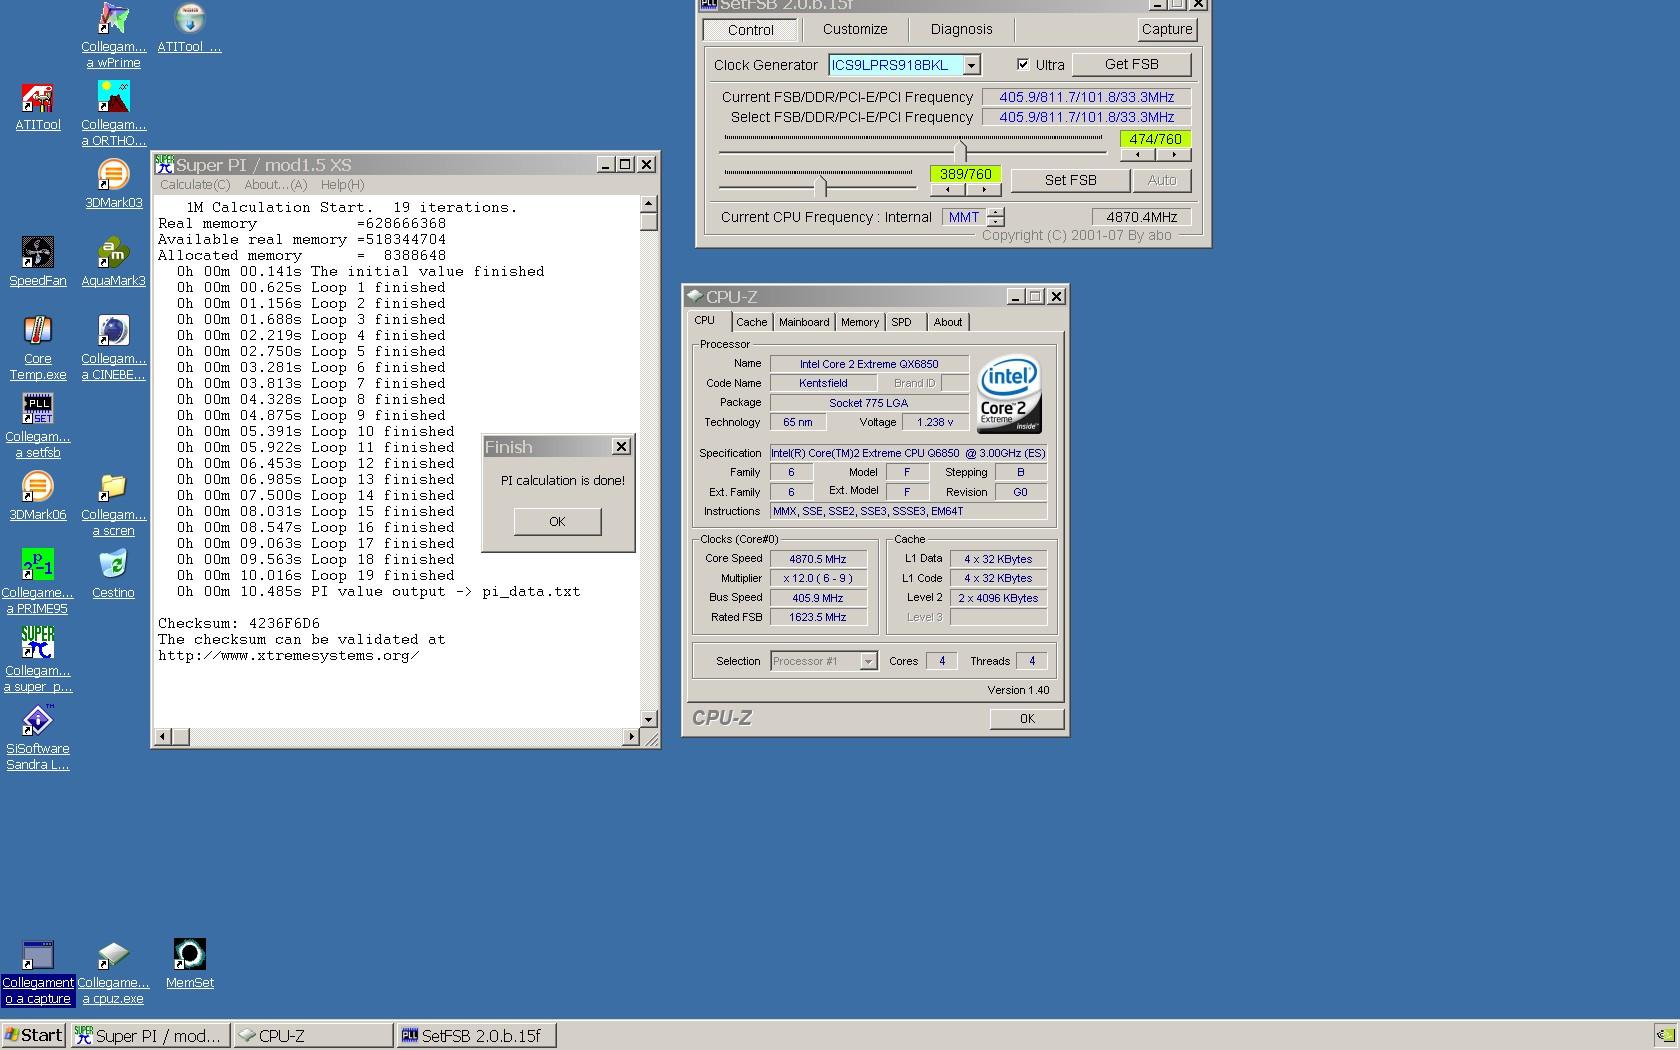
Task: Launch MemSet desktop icon
Action: pos(189,955)
